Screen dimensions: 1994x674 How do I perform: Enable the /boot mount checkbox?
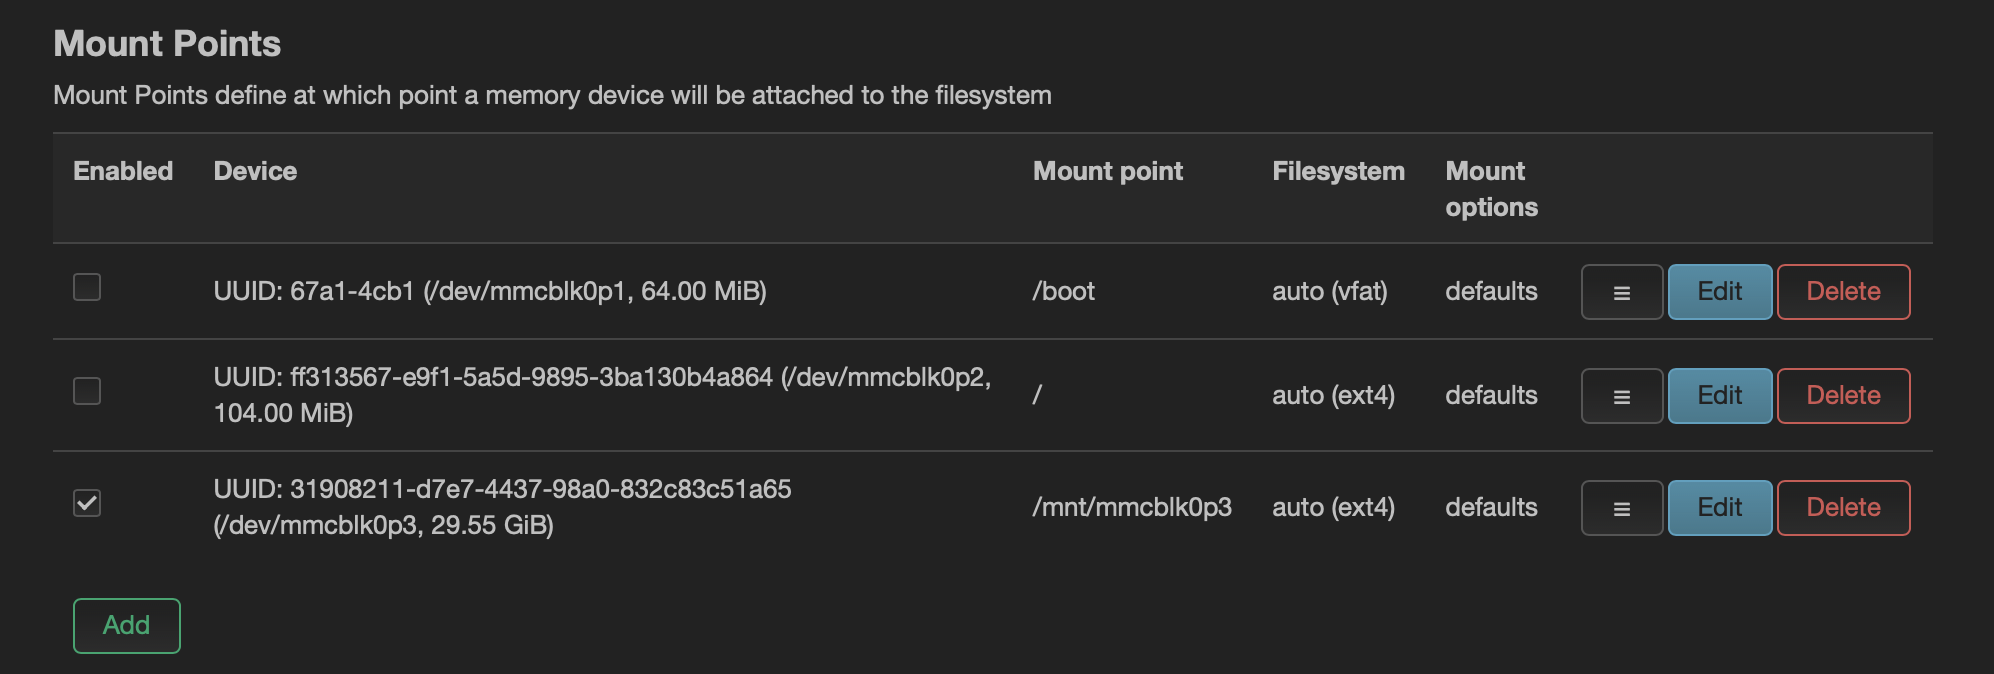87,288
